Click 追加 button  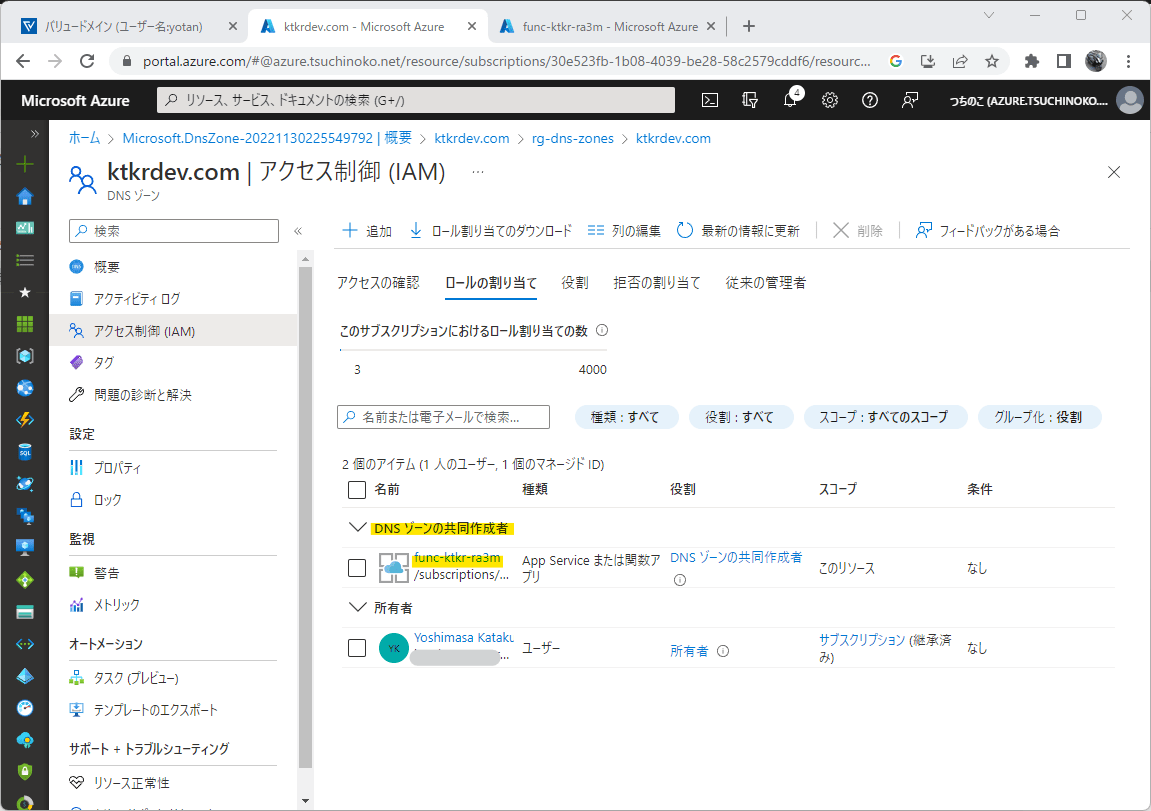point(368,230)
